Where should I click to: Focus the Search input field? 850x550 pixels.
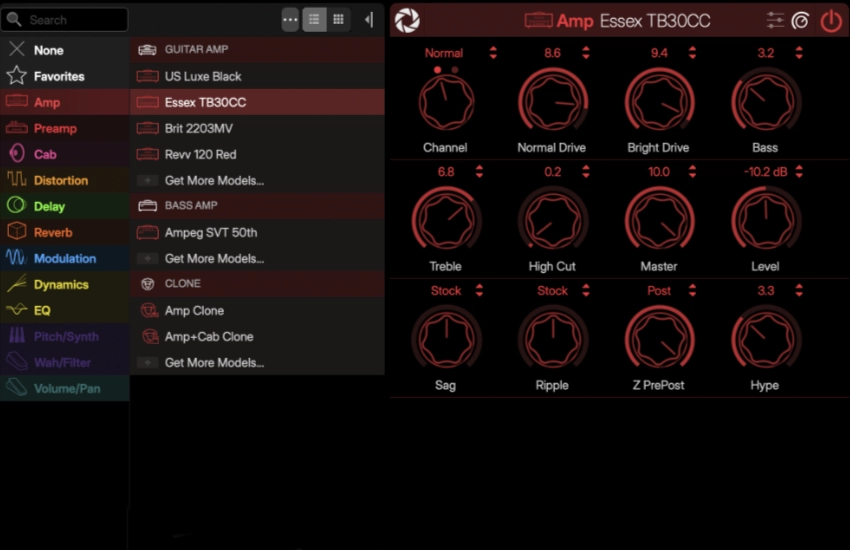tap(65, 20)
